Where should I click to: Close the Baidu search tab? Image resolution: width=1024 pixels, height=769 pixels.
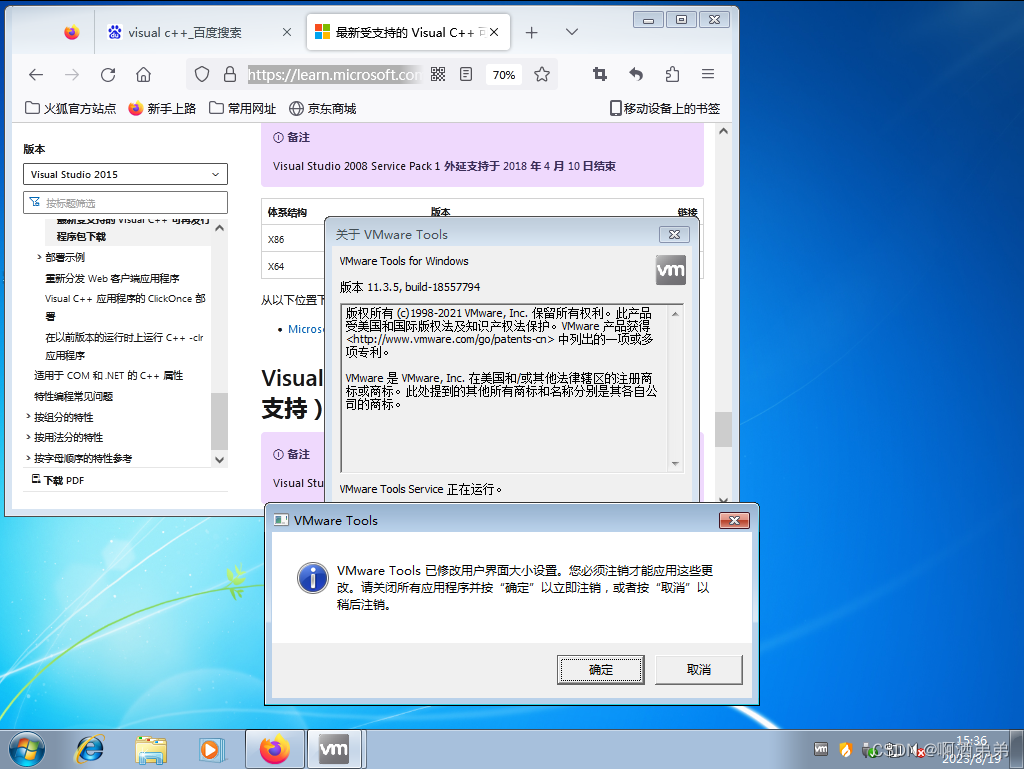(x=287, y=32)
